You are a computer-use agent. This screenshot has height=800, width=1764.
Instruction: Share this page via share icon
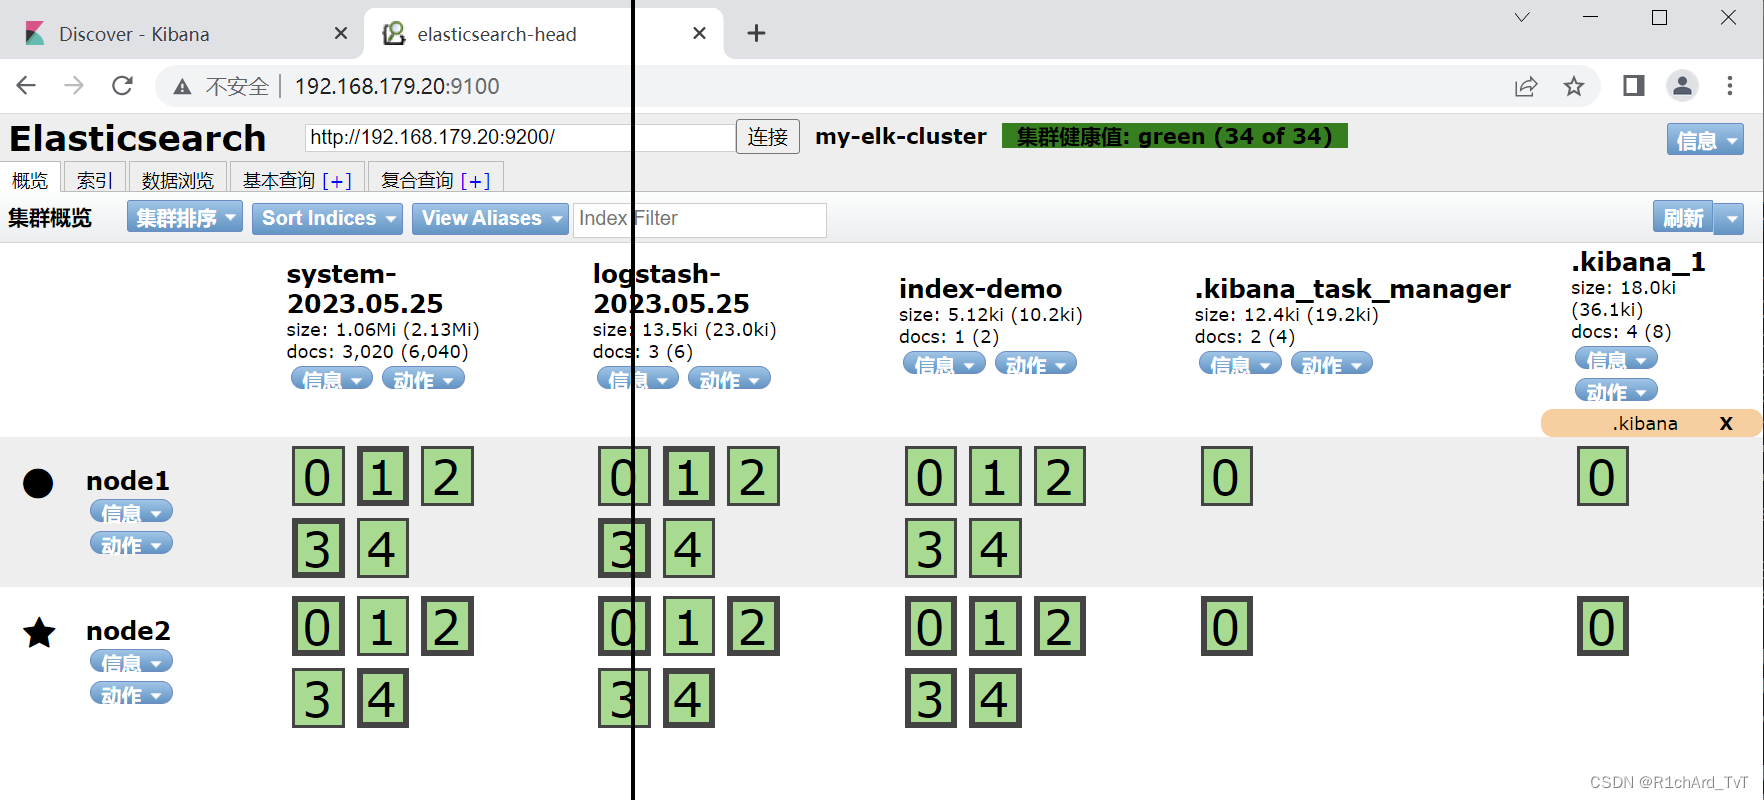point(1526,86)
